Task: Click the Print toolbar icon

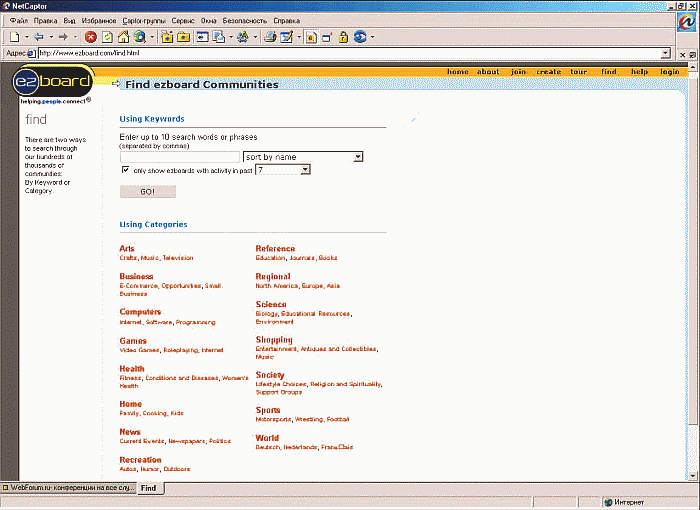Action: (x=269, y=37)
